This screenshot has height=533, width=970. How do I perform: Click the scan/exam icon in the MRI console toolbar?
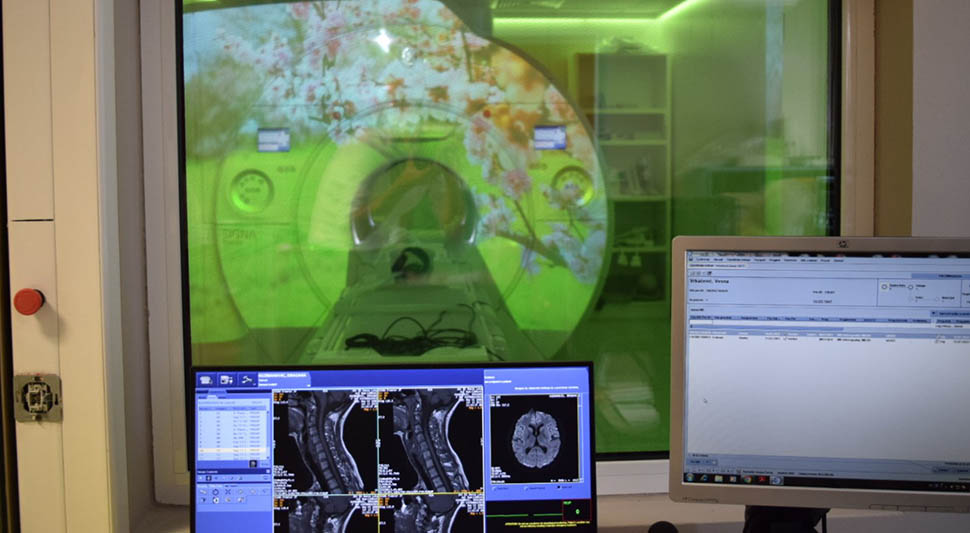pos(226,380)
